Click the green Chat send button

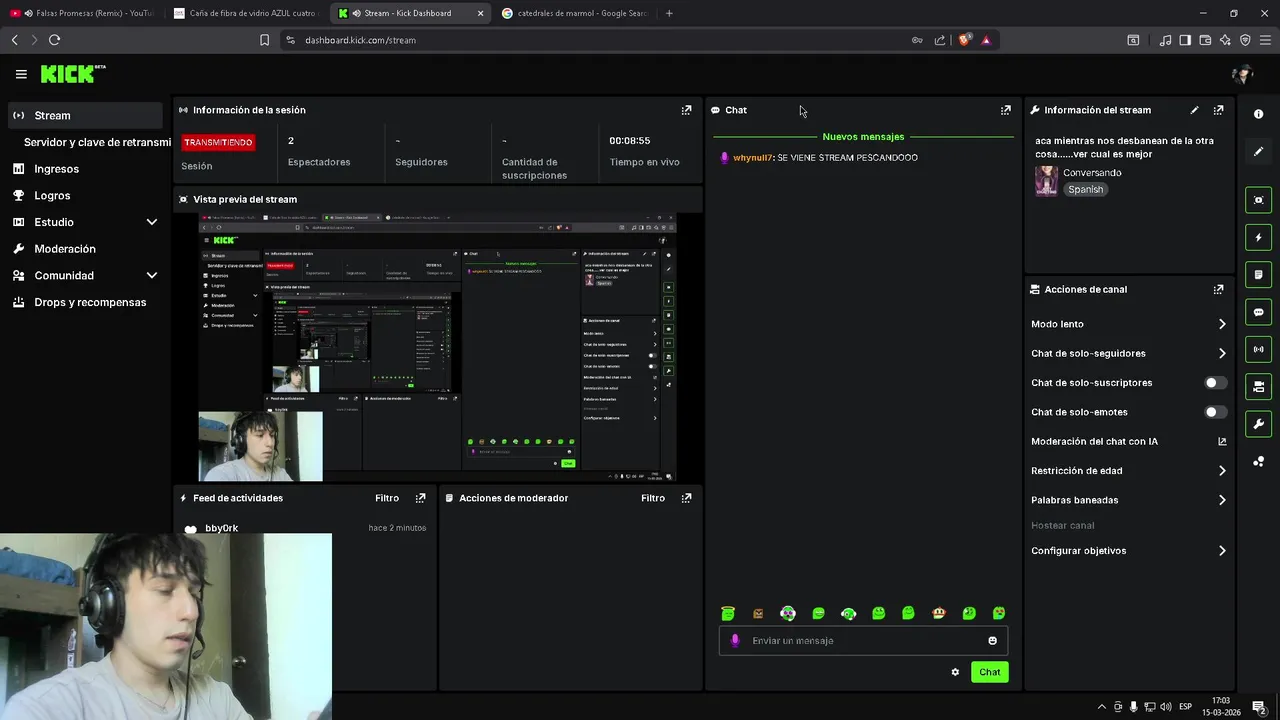[989, 672]
